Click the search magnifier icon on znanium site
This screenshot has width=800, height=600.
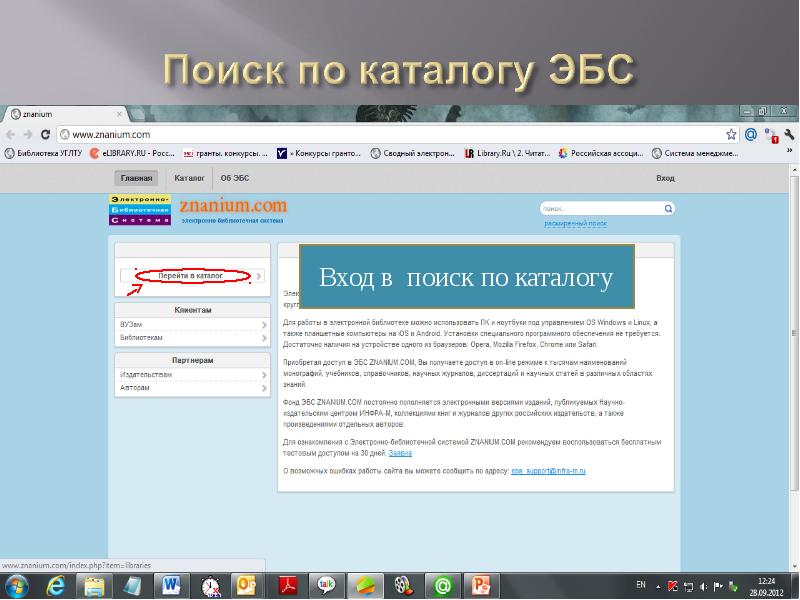(667, 209)
